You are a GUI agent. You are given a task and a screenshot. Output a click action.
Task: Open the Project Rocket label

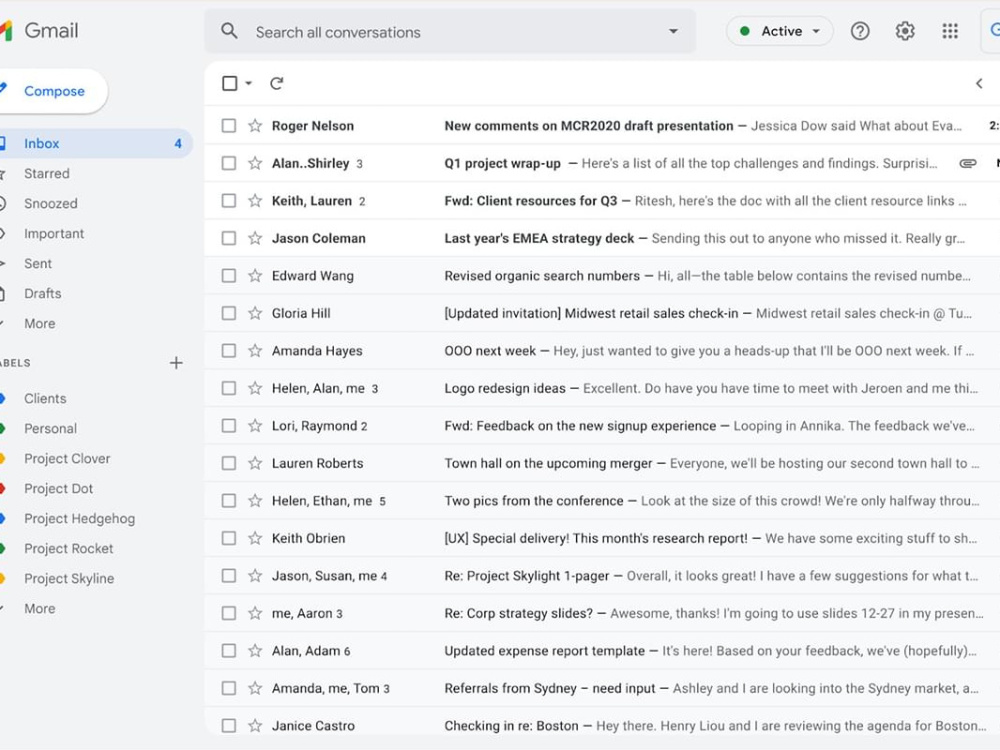[68, 548]
